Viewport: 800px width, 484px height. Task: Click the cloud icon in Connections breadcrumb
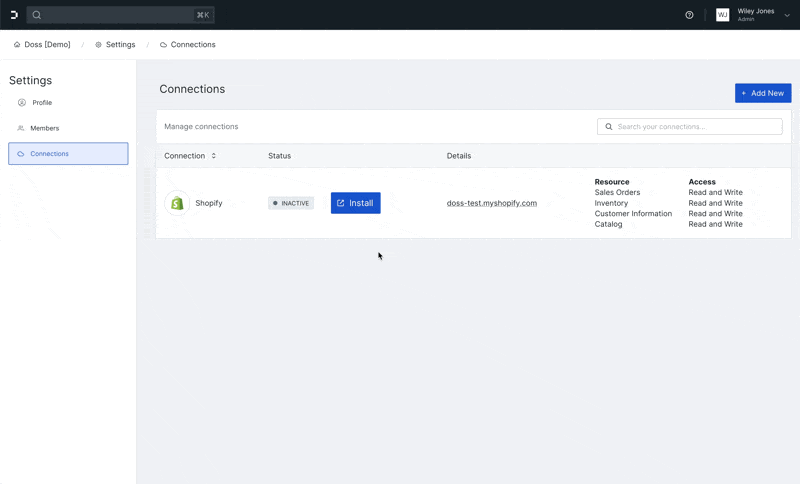164,45
